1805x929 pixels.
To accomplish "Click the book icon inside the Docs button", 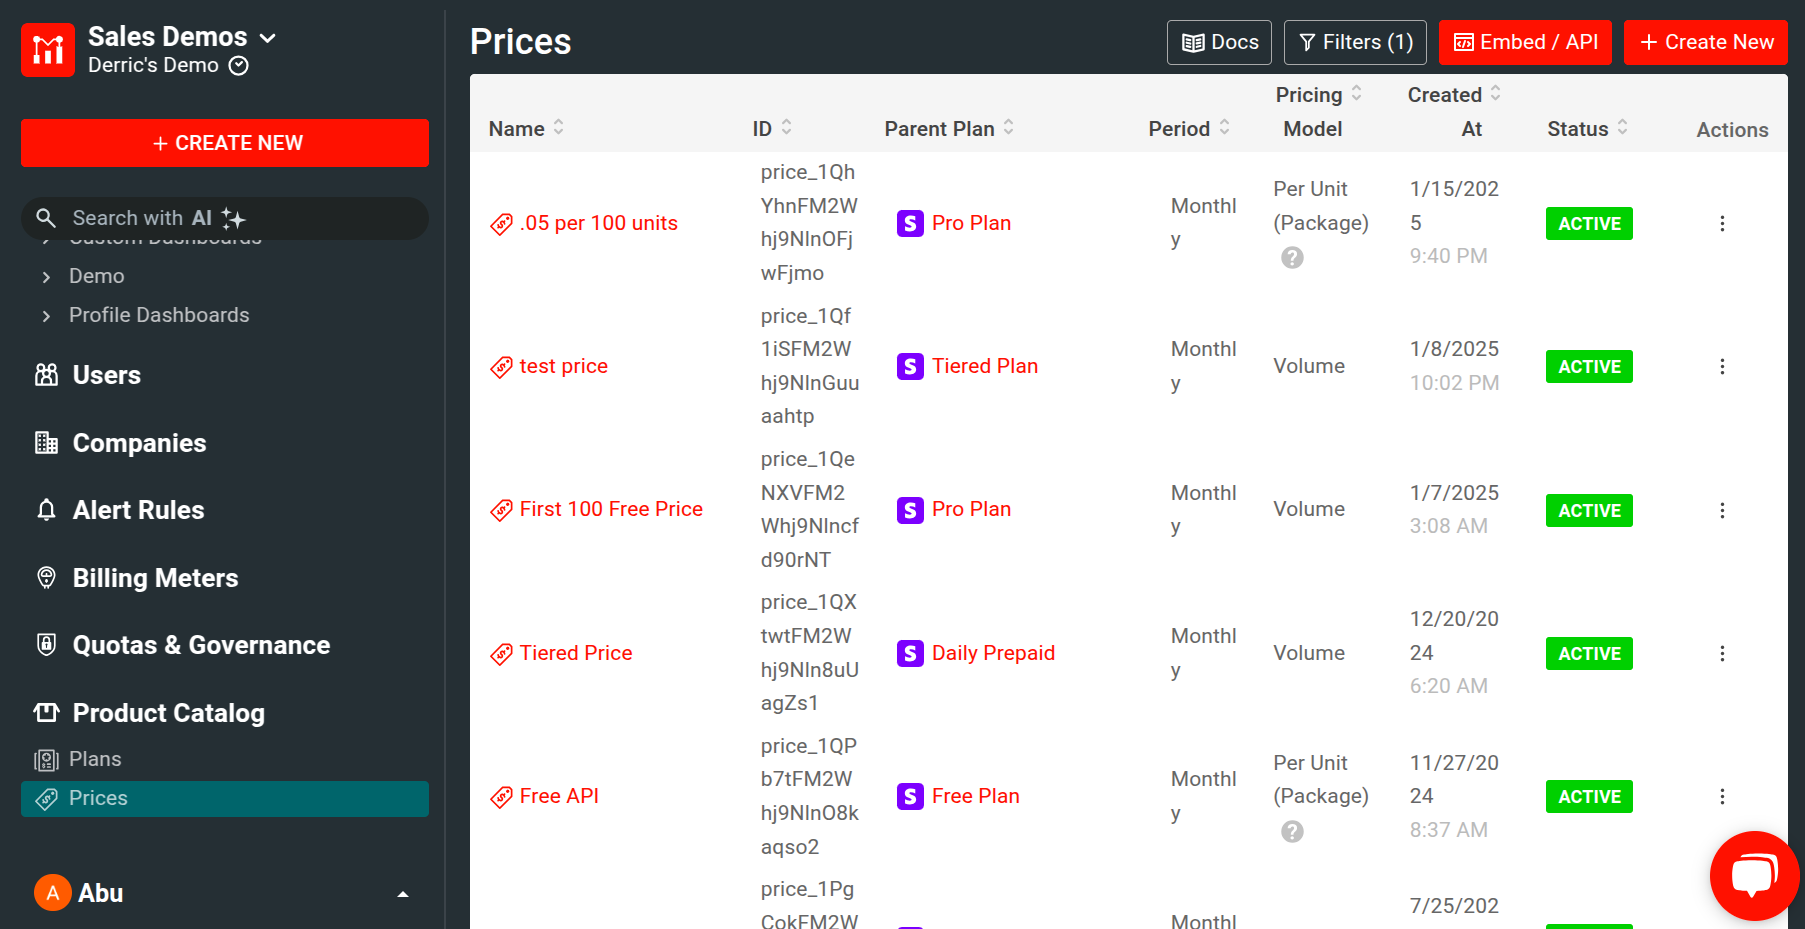I will (x=1193, y=42).
